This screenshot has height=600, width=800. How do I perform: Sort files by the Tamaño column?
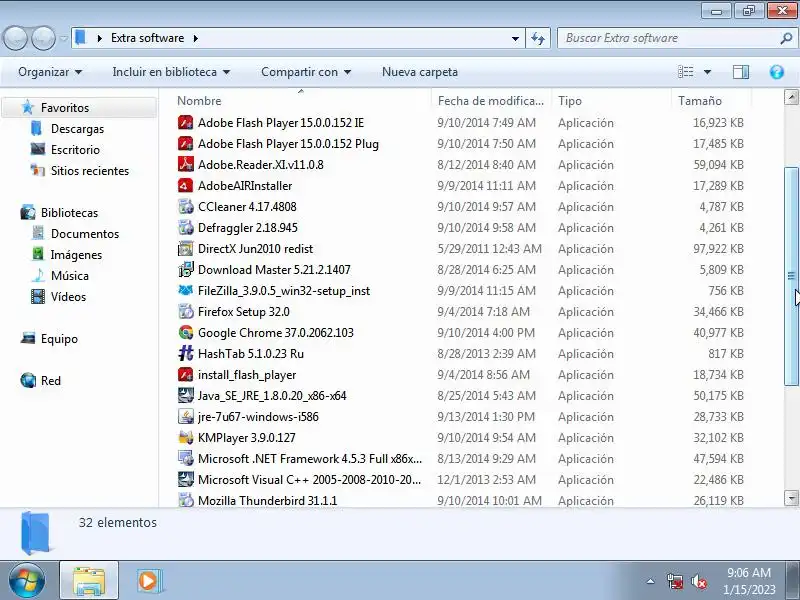click(x=711, y=101)
